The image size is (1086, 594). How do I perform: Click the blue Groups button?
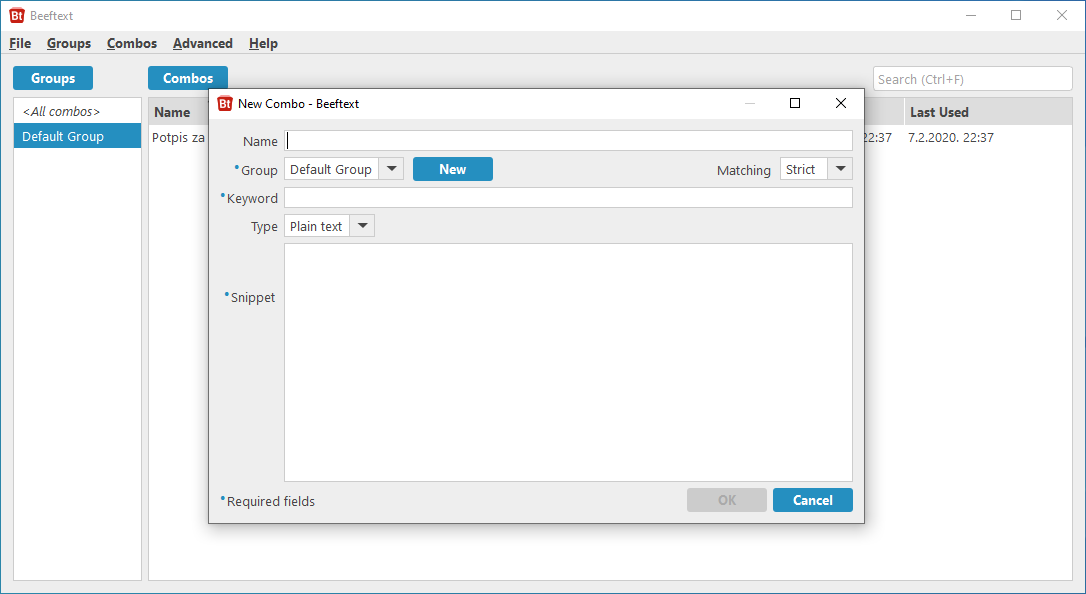53,78
